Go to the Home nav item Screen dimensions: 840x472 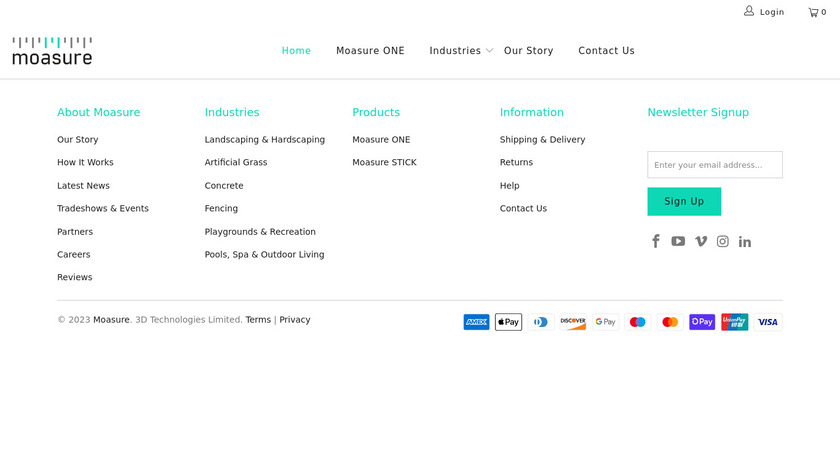click(x=296, y=51)
